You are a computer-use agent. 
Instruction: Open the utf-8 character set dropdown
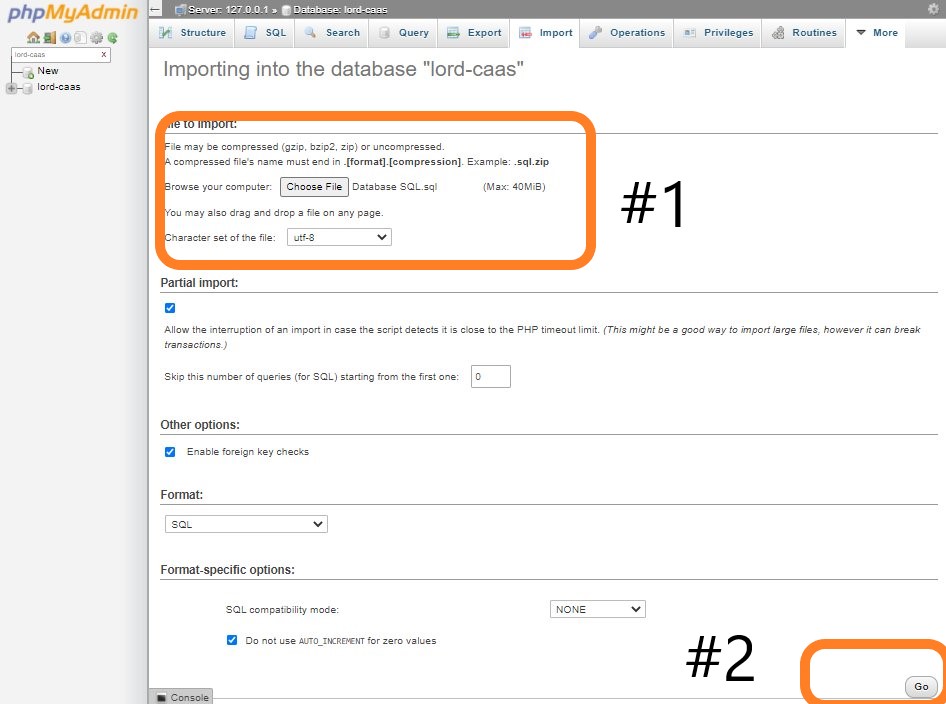click(x=338, y=237)
